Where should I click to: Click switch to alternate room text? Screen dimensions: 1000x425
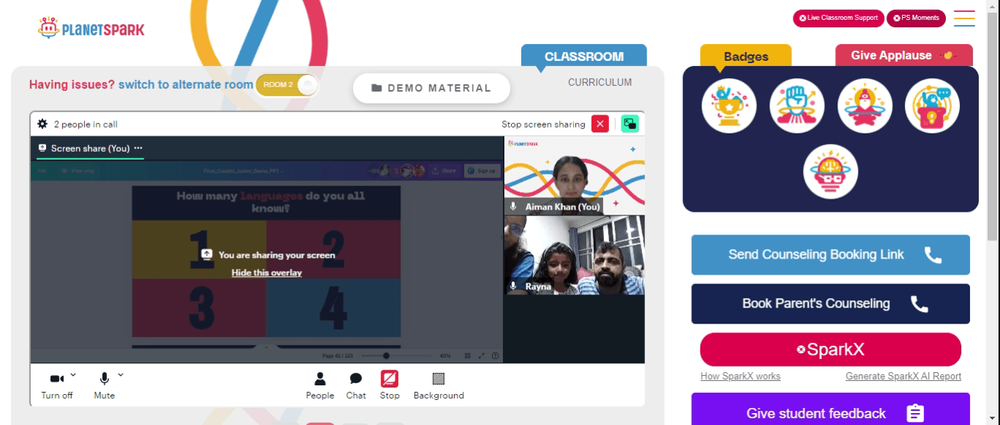(x=186, y=85)
